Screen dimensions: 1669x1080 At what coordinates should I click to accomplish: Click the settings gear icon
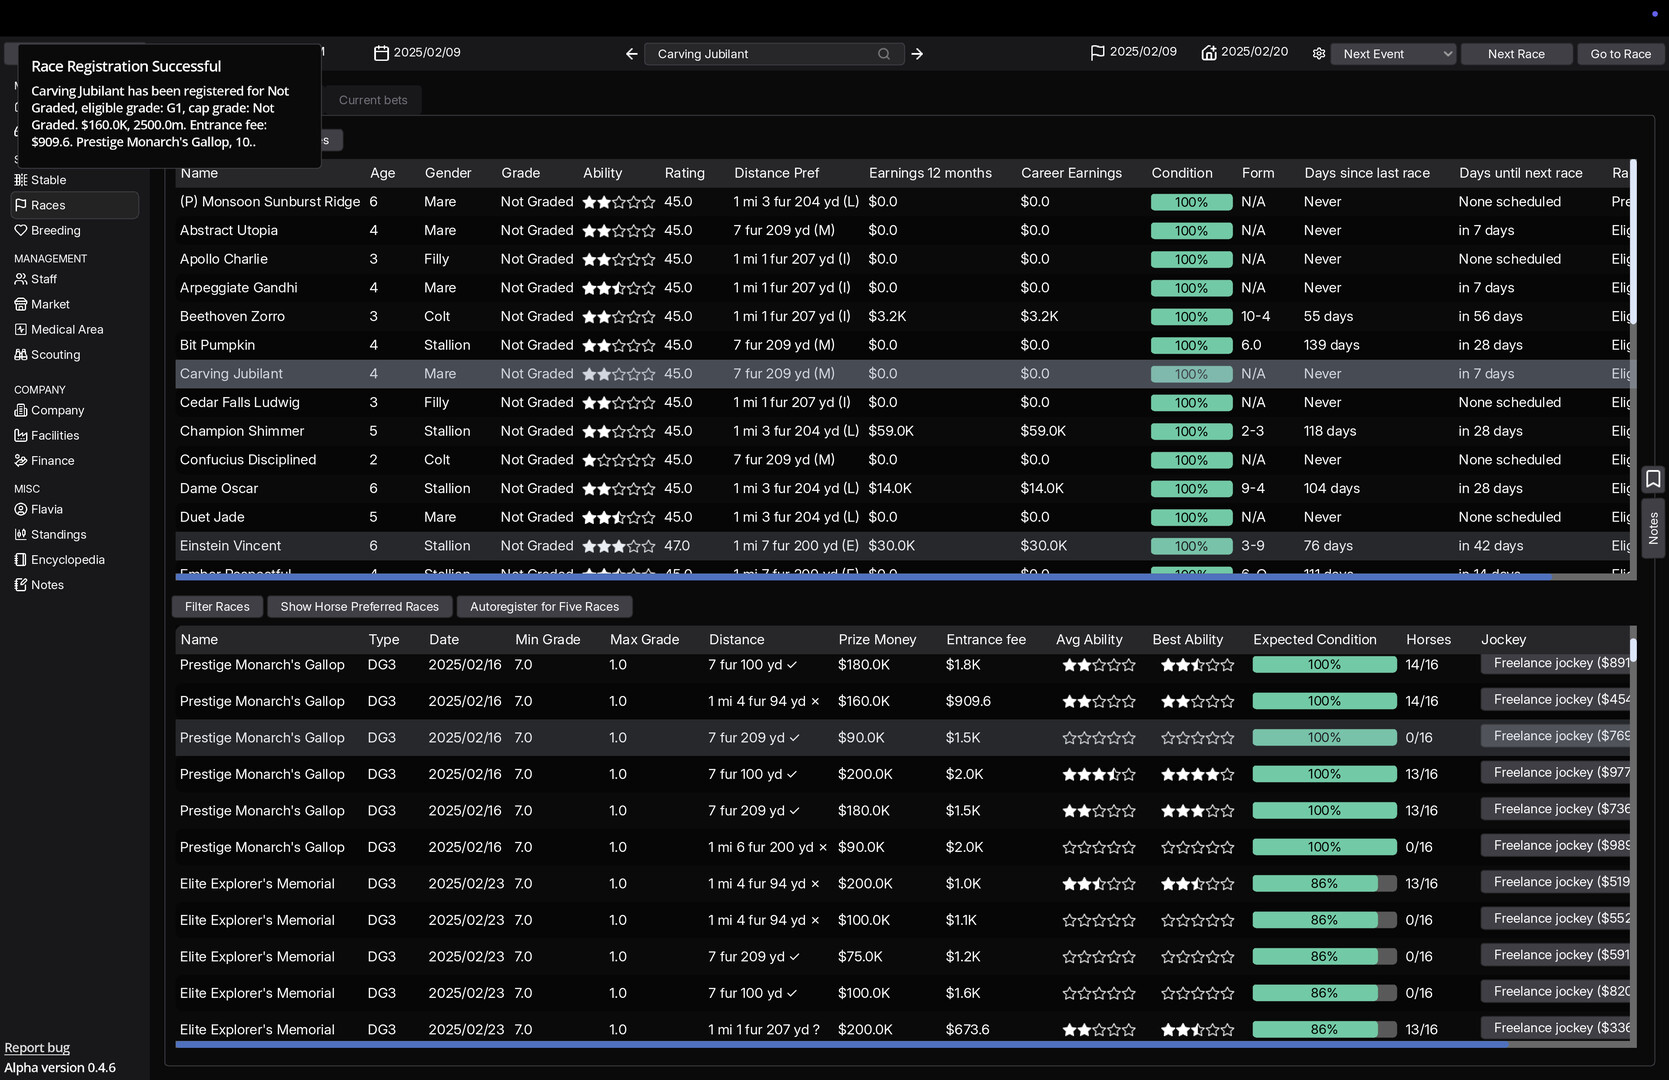click(1318, 54)
